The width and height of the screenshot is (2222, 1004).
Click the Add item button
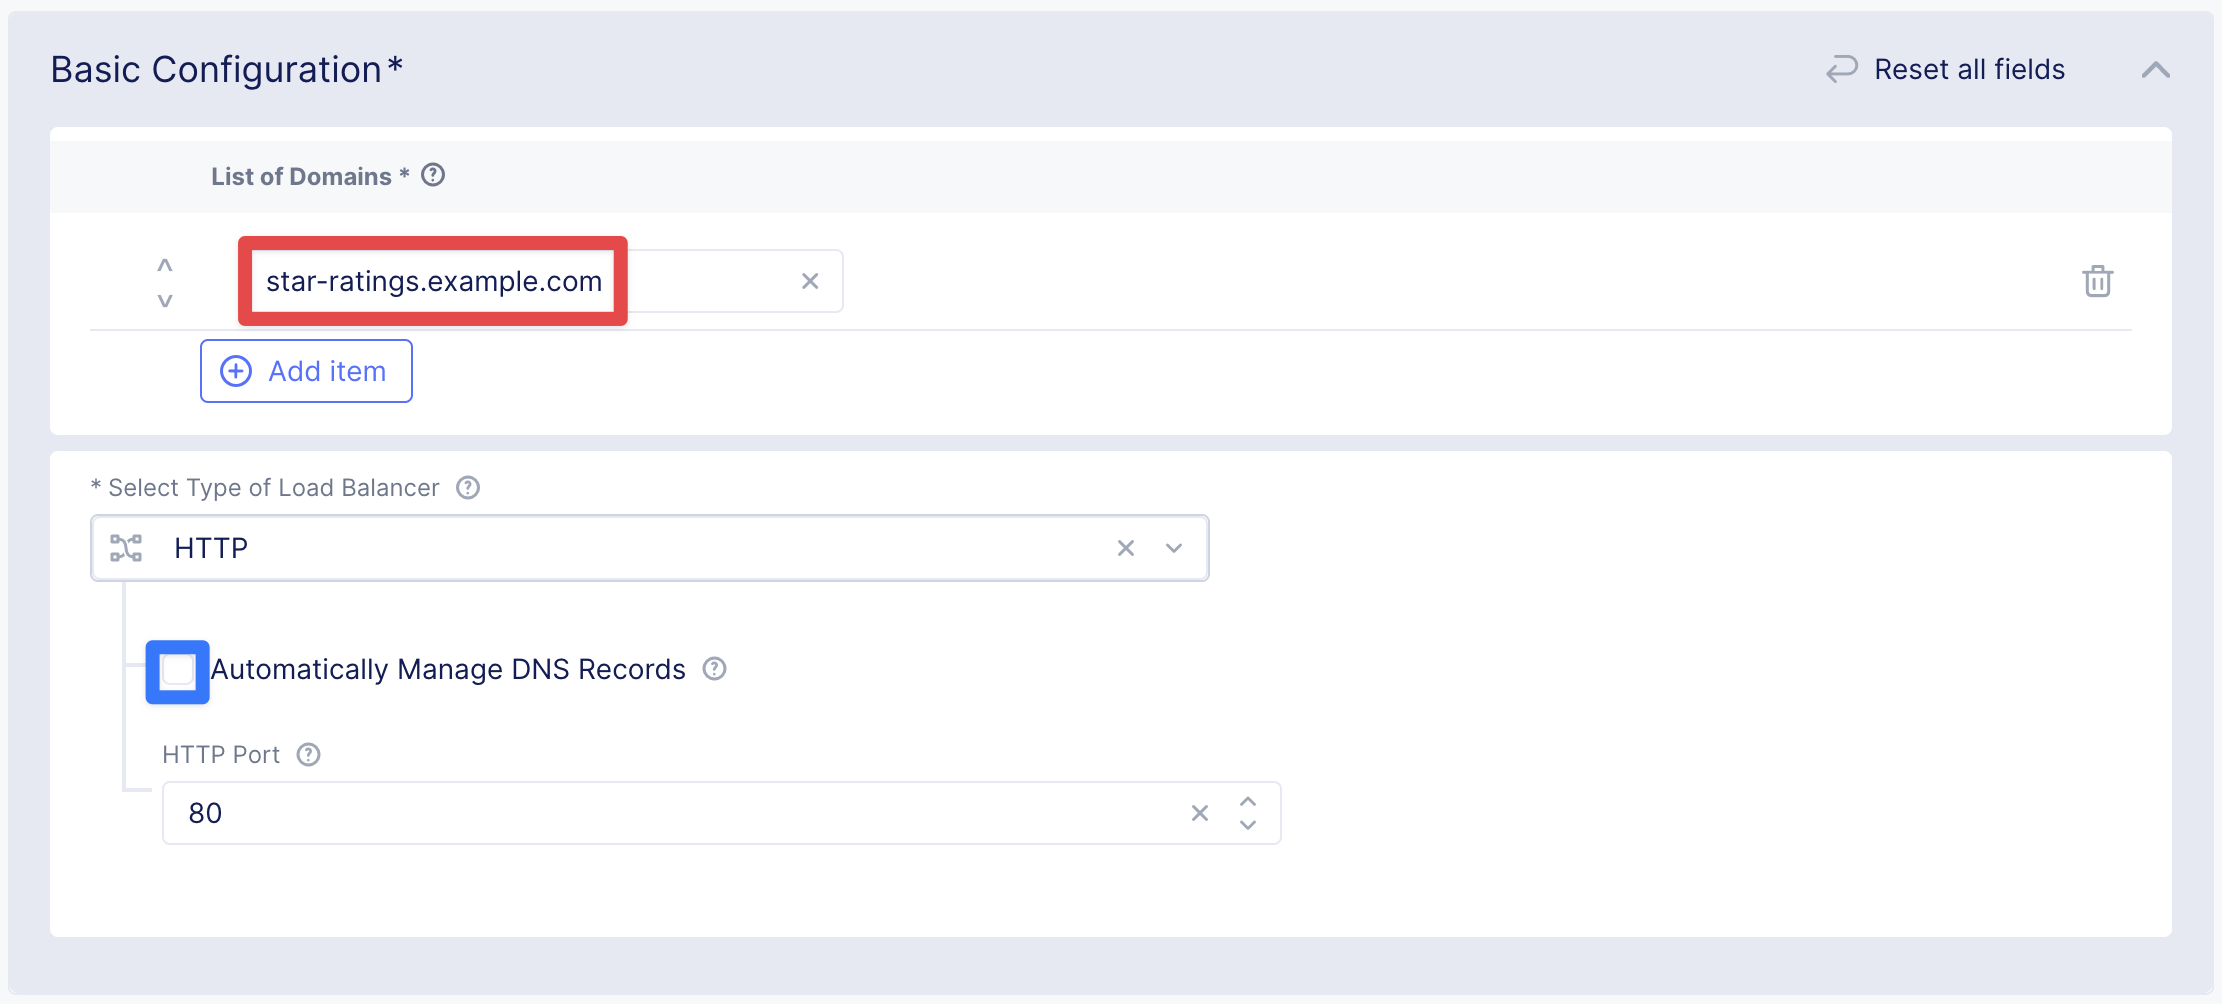(x=306, y=371)
